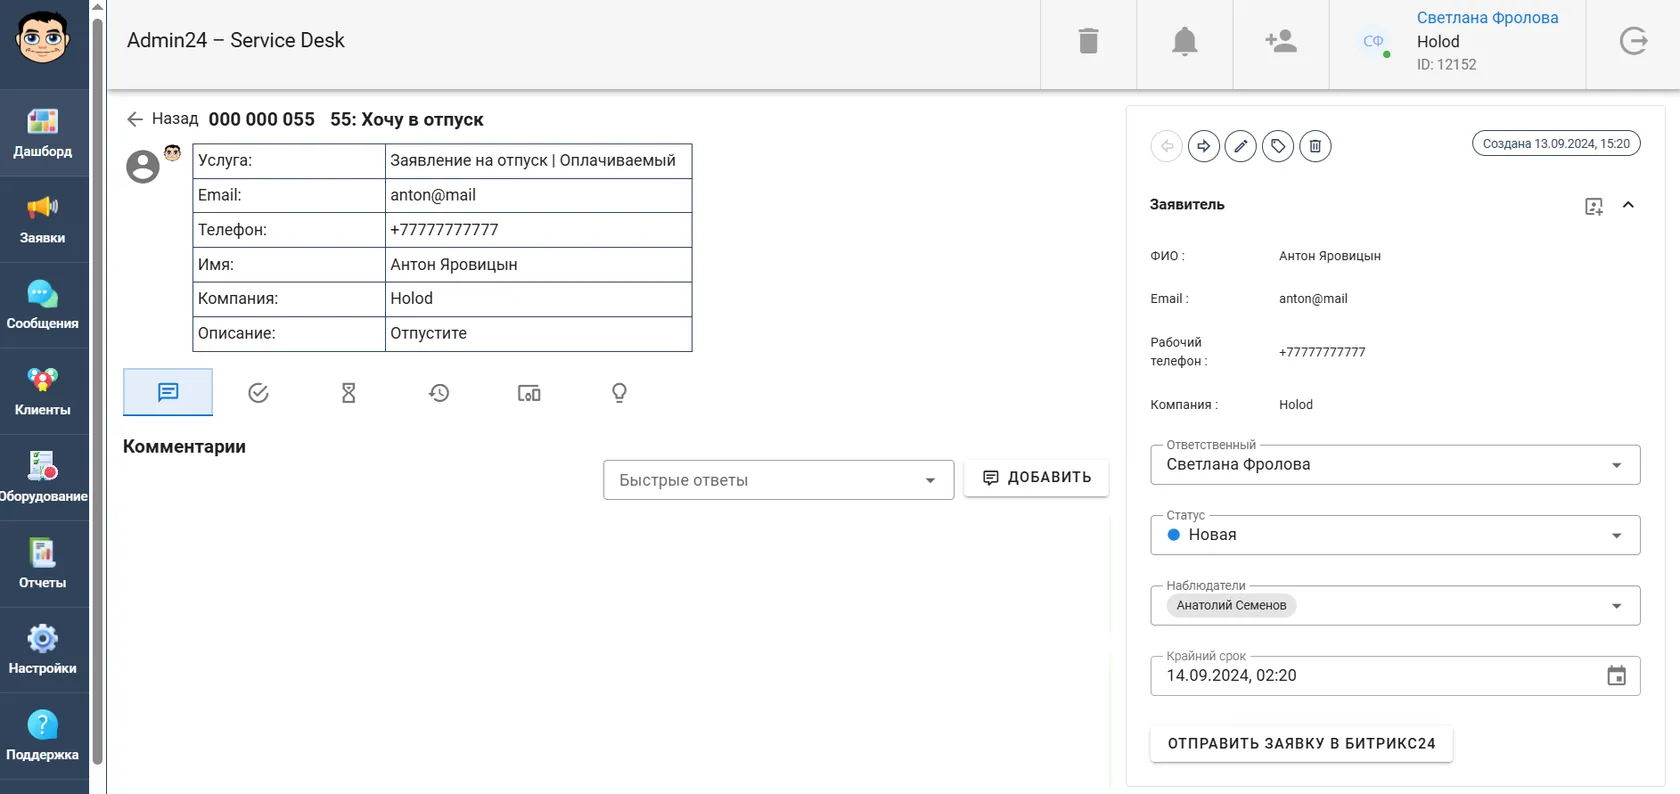The height and width of the screenshot is (794, 1680).
Task: Go back using Назад link
Action: (163, 119)
